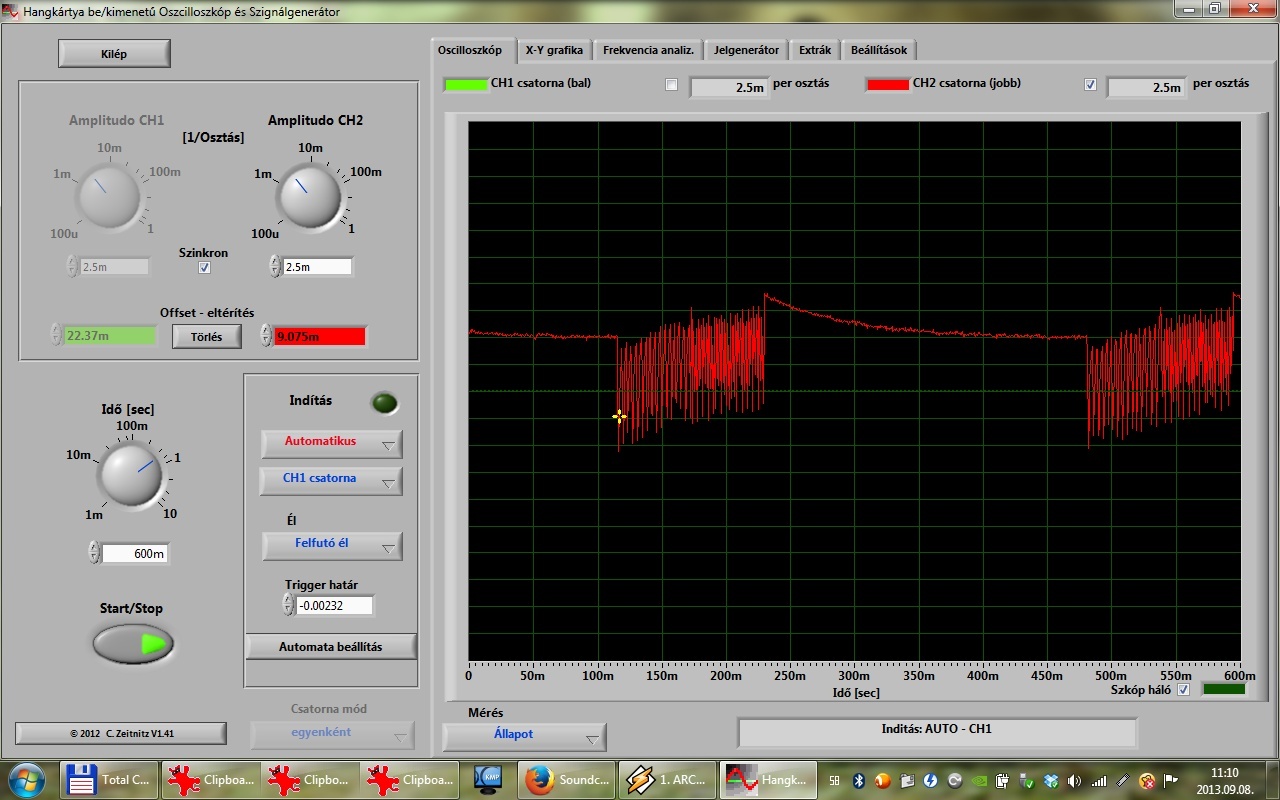
Task: Toggle the Szkóp háló grid checkbox
Action: tap(1184, 689)
